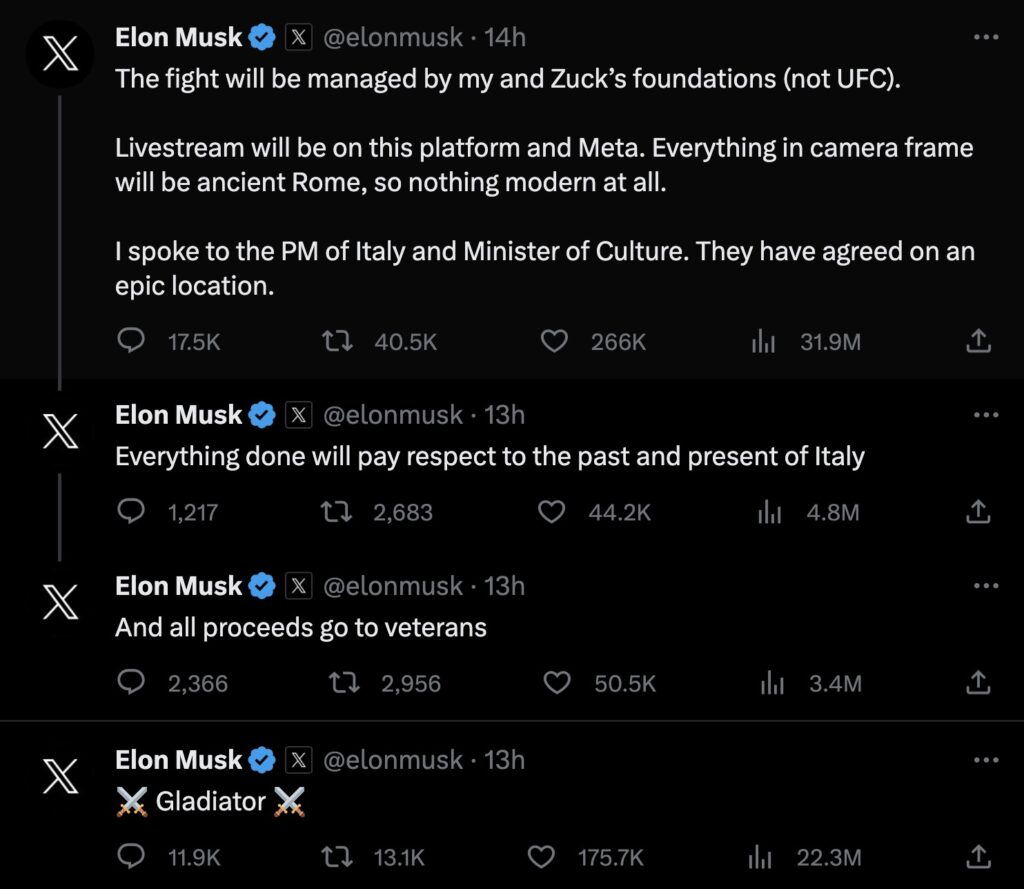This screenshot has width=1024, height=889.
Task: Click X affiliation badge on veterans tweet
Action: [x=298, y=586]
